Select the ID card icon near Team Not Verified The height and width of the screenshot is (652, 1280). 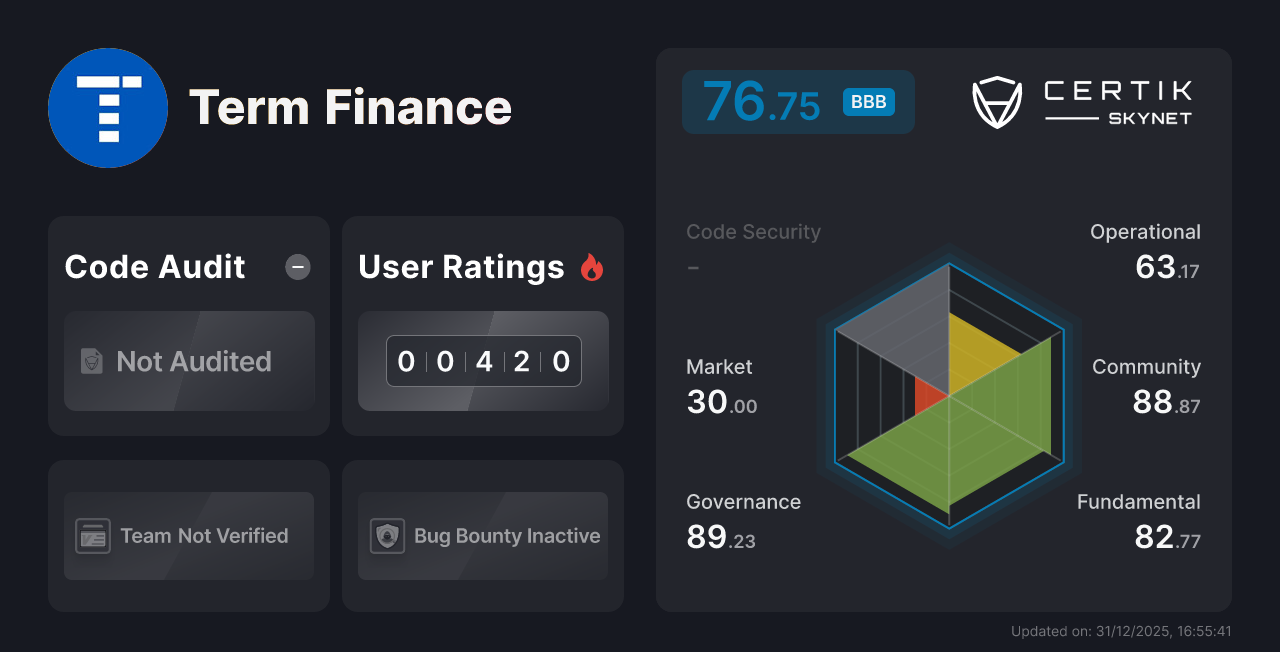pyautogui.click(x=95, y=536)
